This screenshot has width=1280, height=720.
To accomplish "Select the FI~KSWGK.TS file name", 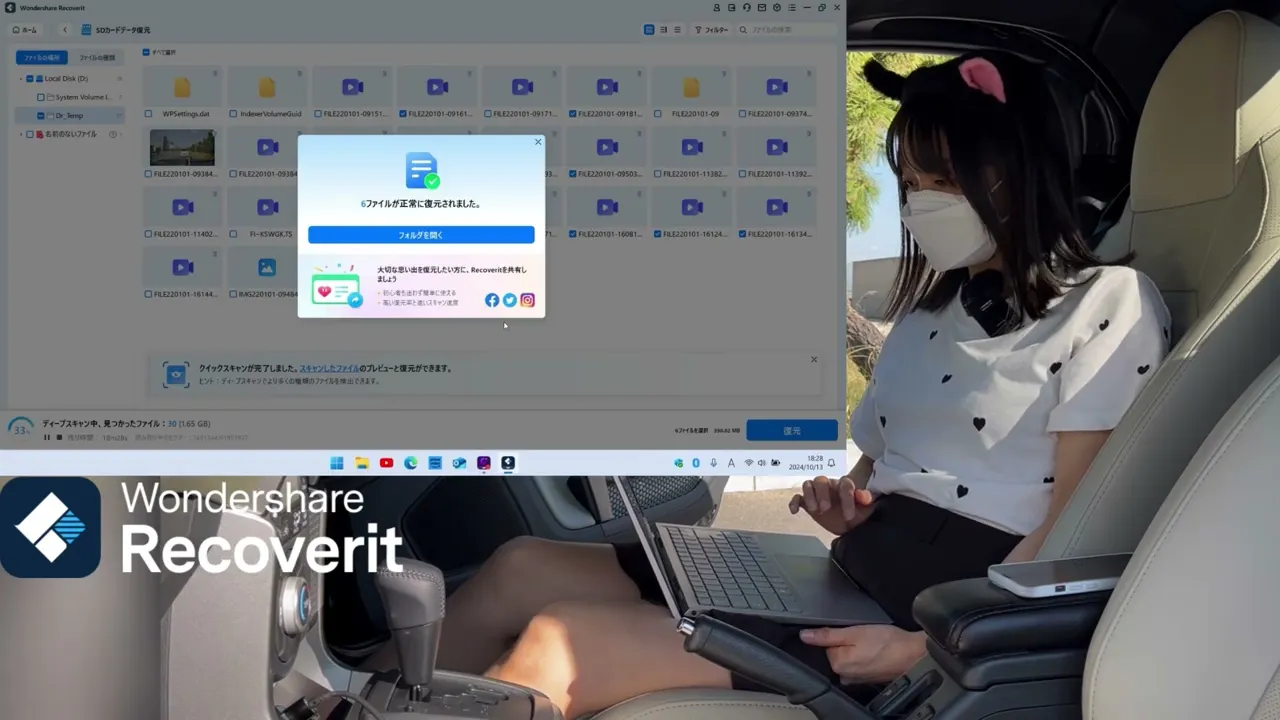I will (x=271, y=234).
